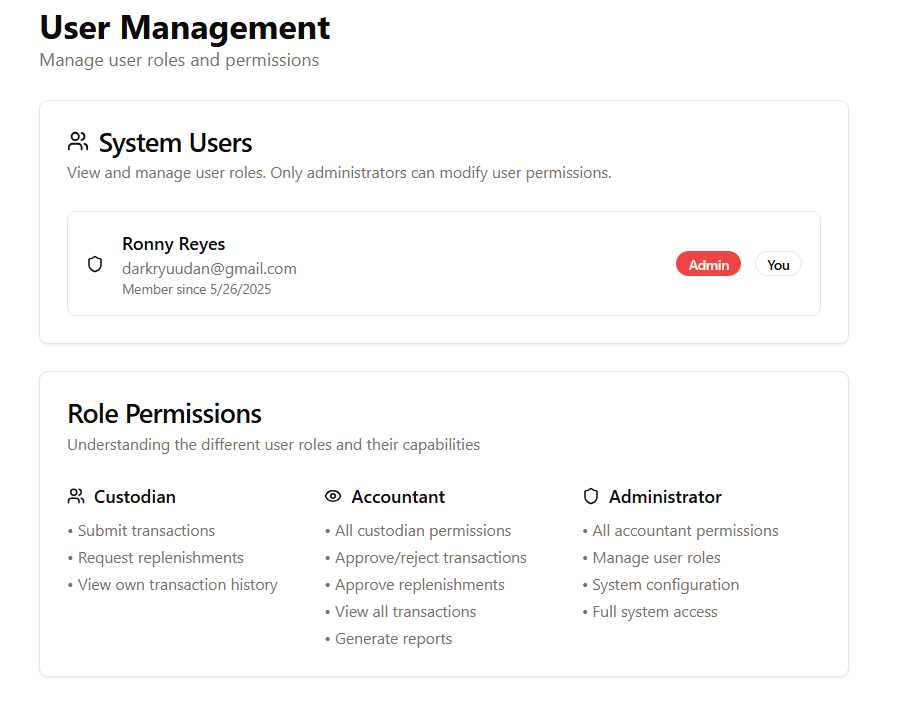
Task: Click the shield icon next to Ronny Reyes
Action: pyautogui.click(x=95, y=264)
